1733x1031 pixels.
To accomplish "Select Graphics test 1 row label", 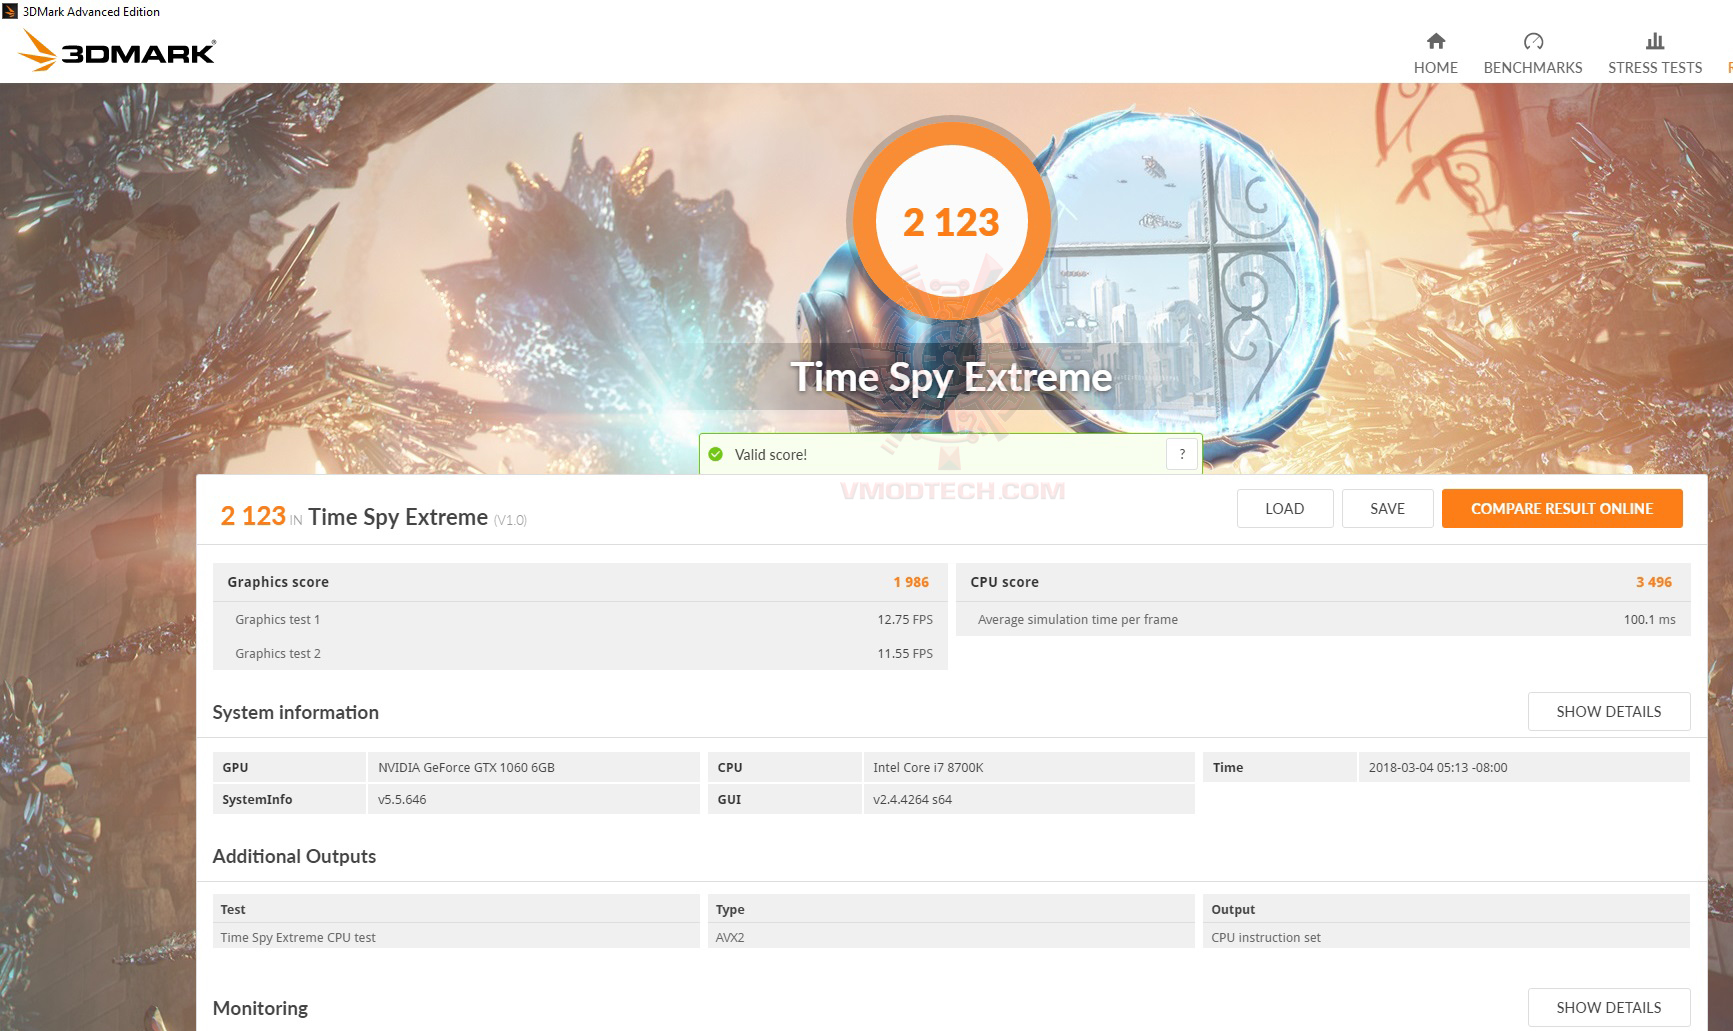I will point(278,620).
